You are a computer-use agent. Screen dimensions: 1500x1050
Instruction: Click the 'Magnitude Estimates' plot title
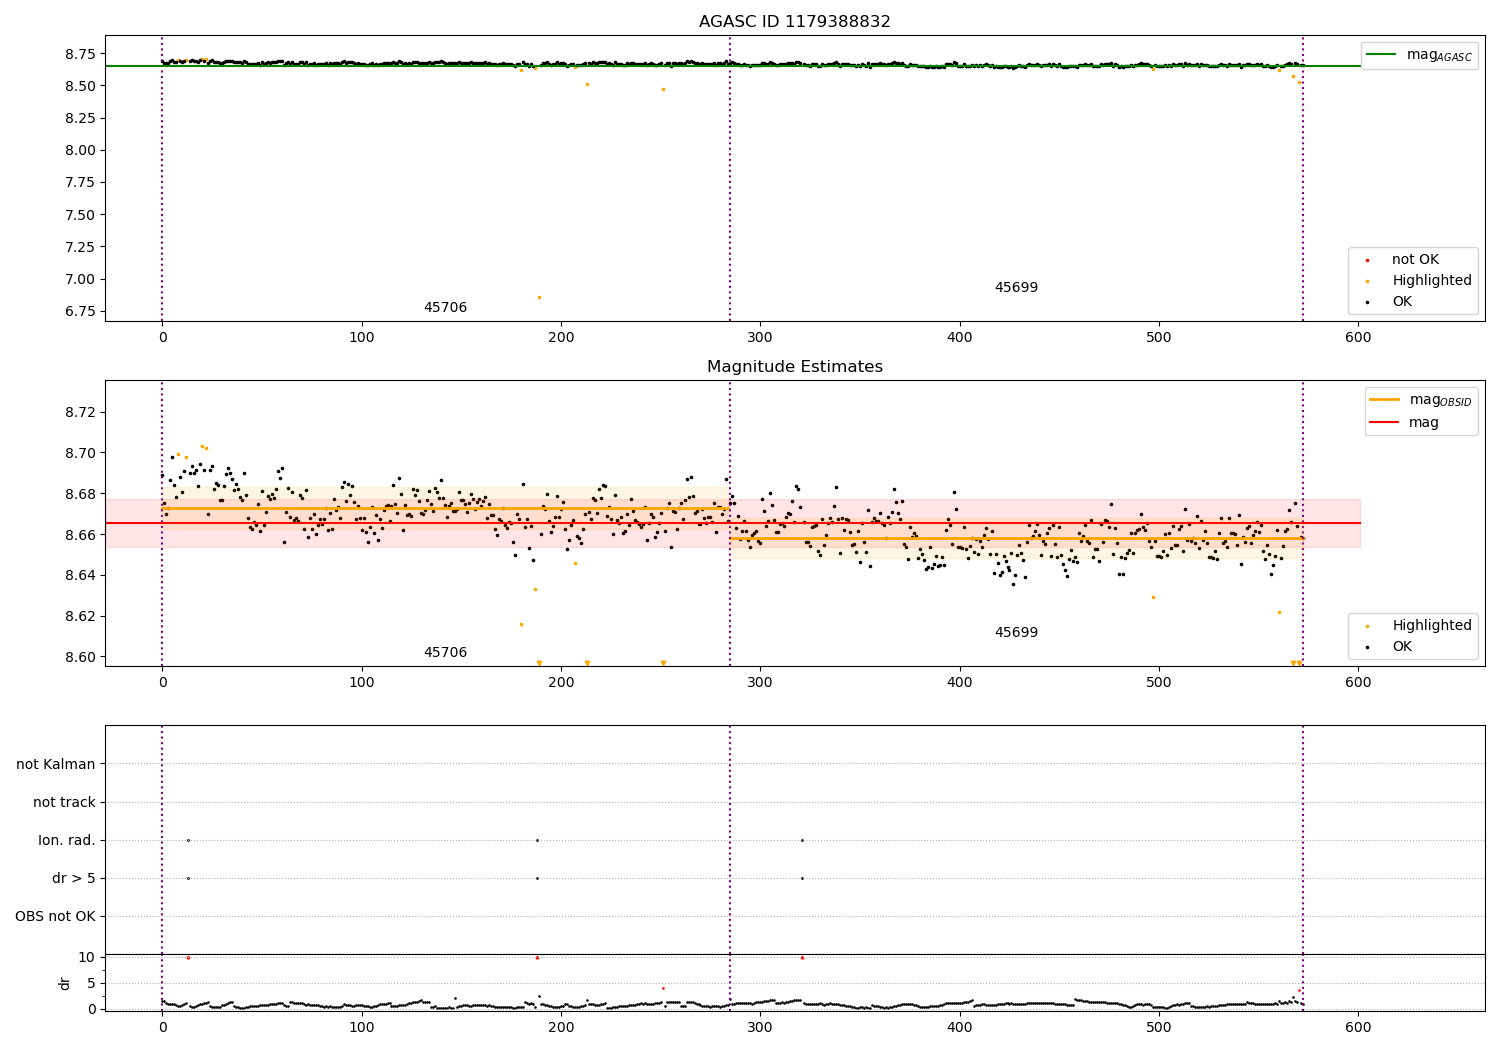(794, 367)
